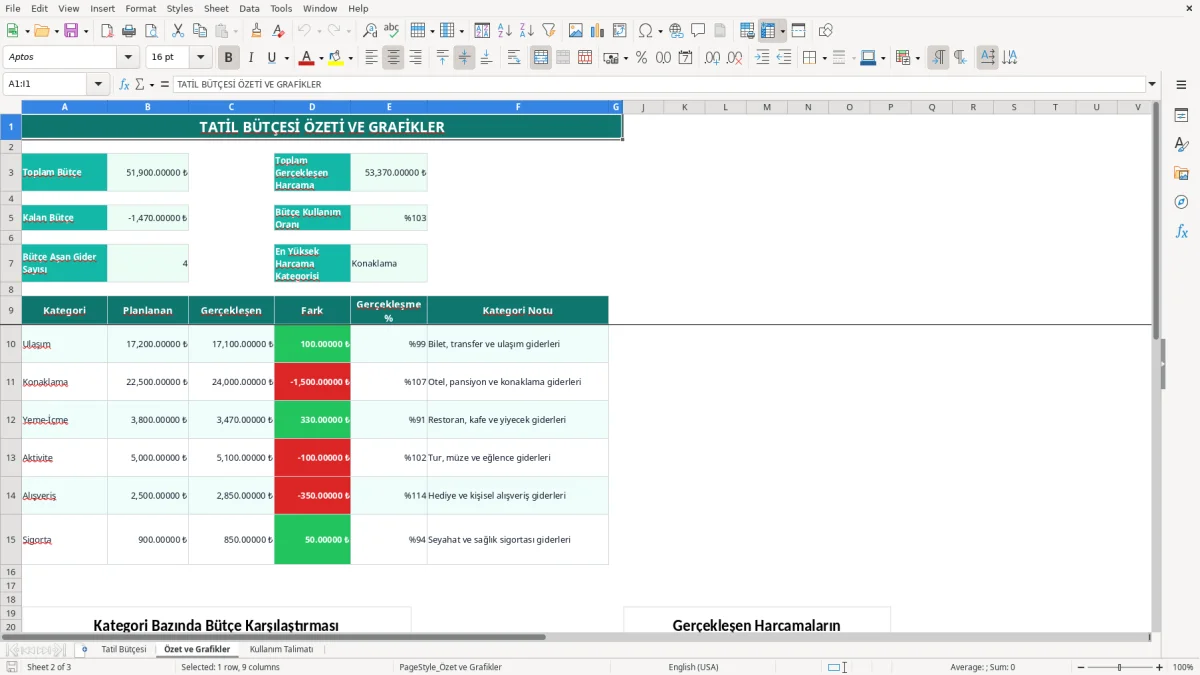Screen dimensions: 1200x675
Task: Click the Format as Percent icon
Action: click(x=641, y=58)
